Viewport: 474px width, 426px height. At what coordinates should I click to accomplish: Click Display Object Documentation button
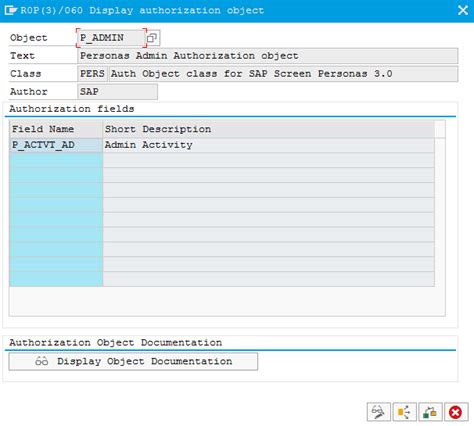click(x=133, y=361)
